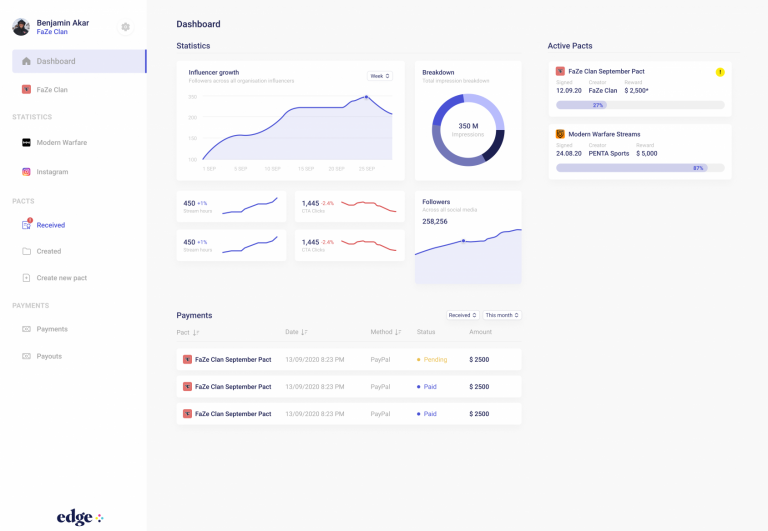Click yellow warning icon on FaZe Clan September Pact
The image size is (768, 531).
(720, 72)
